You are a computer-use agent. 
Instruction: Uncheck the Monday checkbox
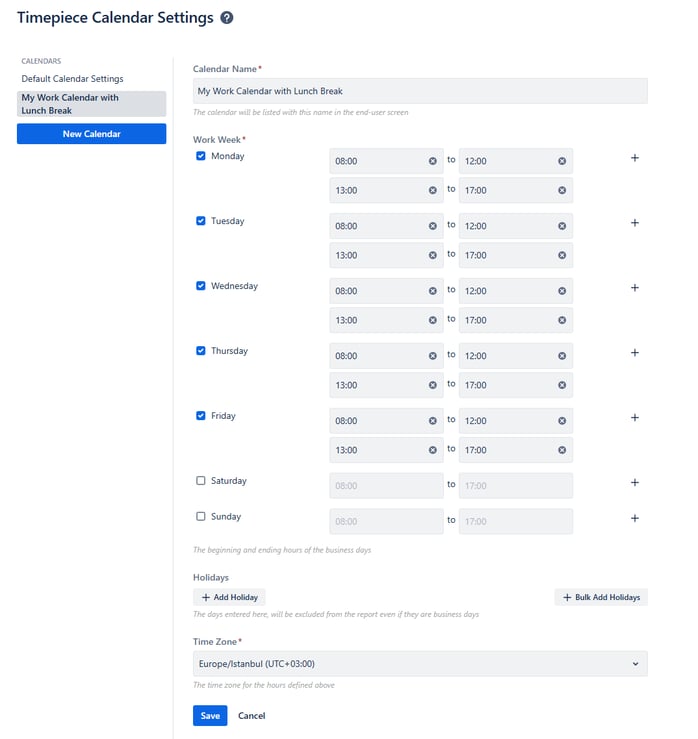[201, 156]
